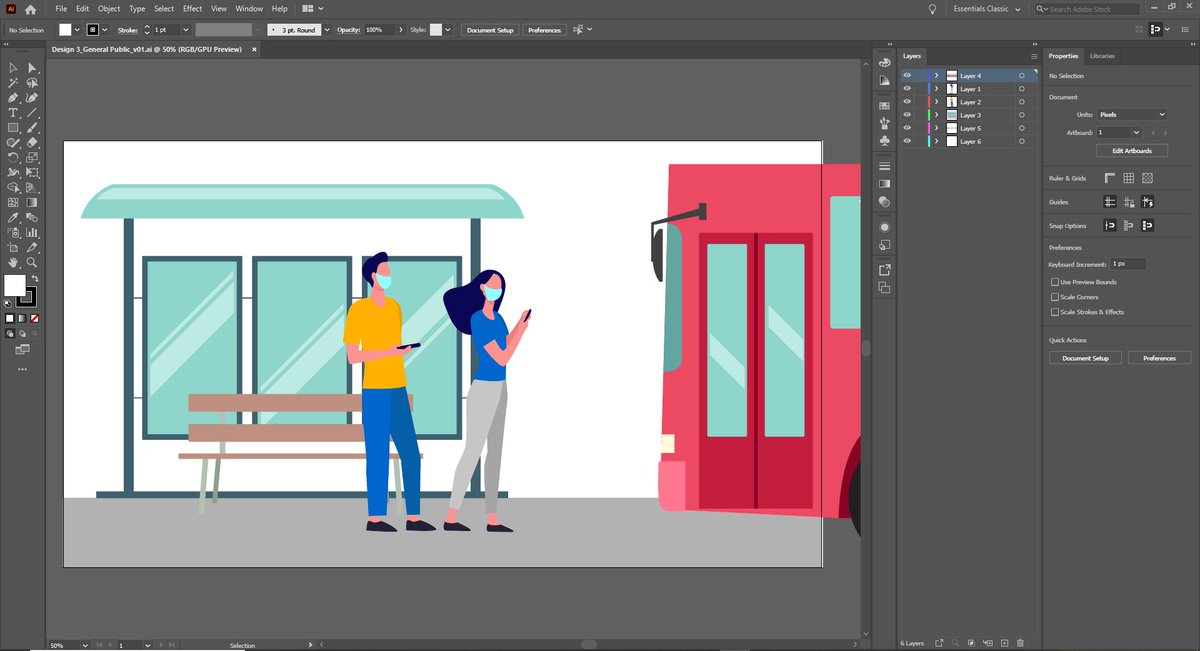Select the Direct Selection tool
Screen dimensions: 1200x651
[32, 68]
